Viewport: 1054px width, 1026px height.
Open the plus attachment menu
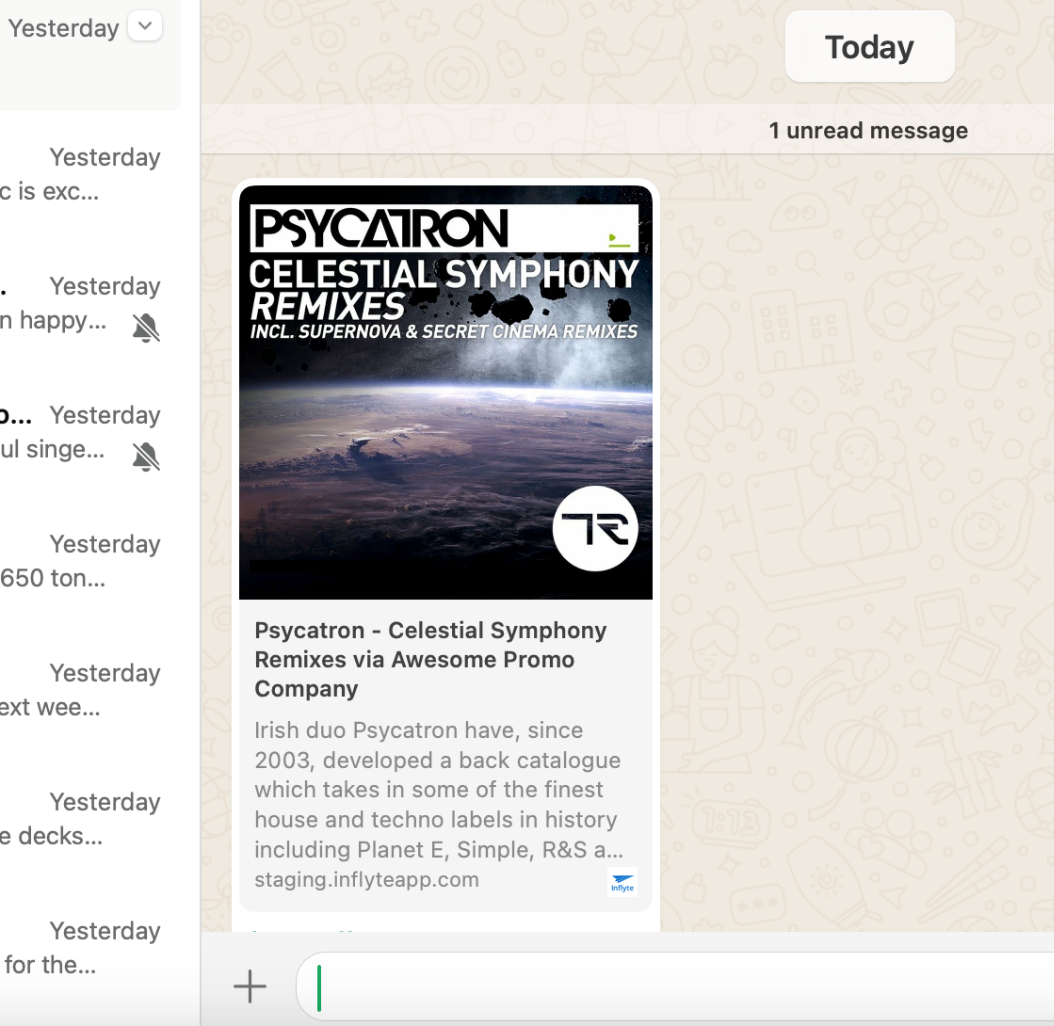pyautogui.click(x=250, y=986)
